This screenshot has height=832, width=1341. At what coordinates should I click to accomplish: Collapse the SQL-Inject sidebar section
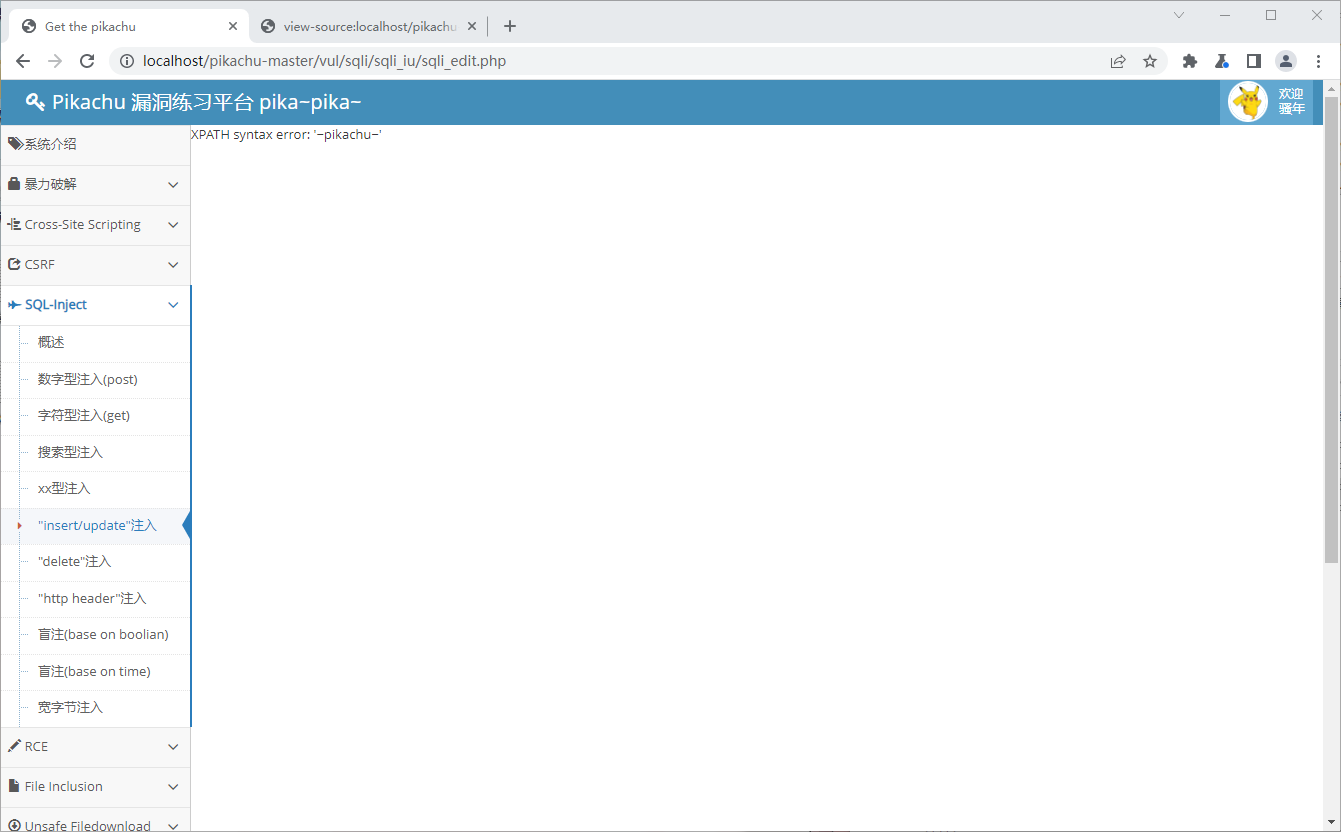[x=95, y=305]
